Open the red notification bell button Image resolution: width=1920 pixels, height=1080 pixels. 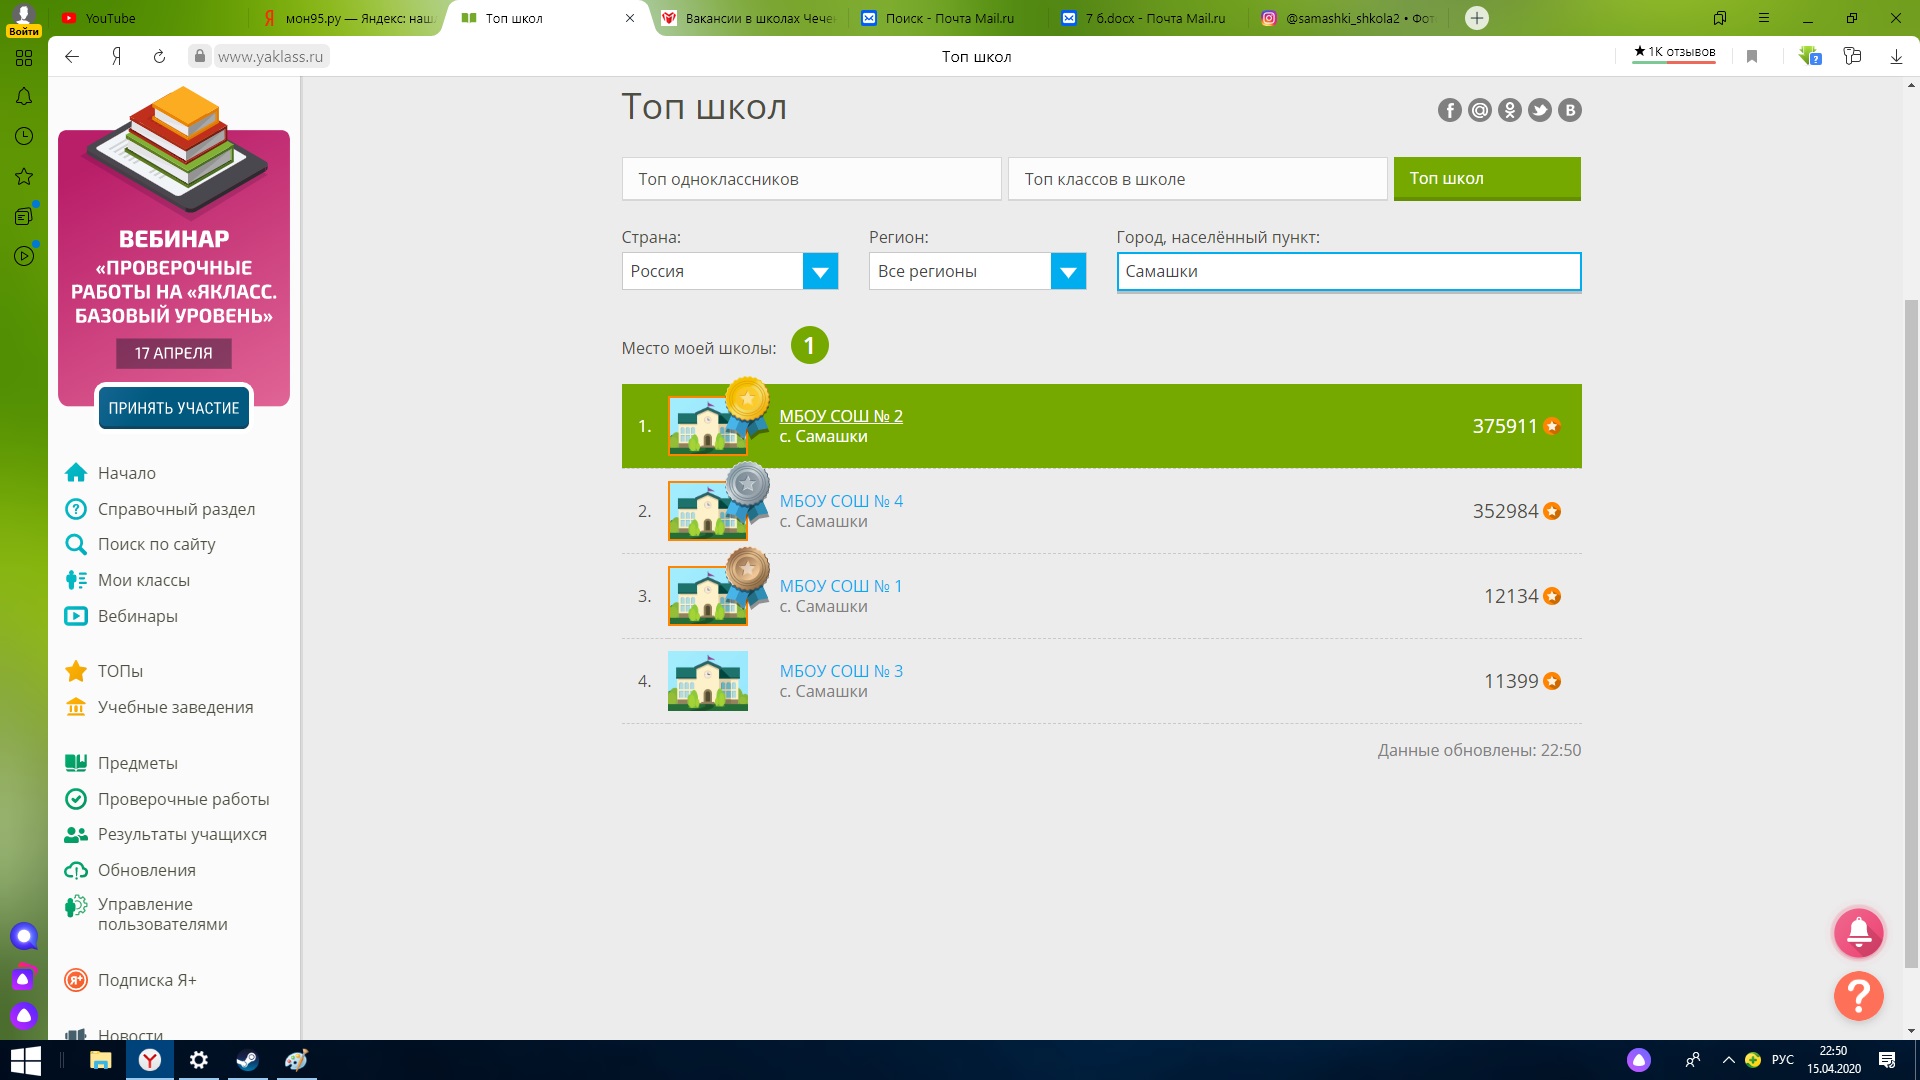[x=1858, y=933]
